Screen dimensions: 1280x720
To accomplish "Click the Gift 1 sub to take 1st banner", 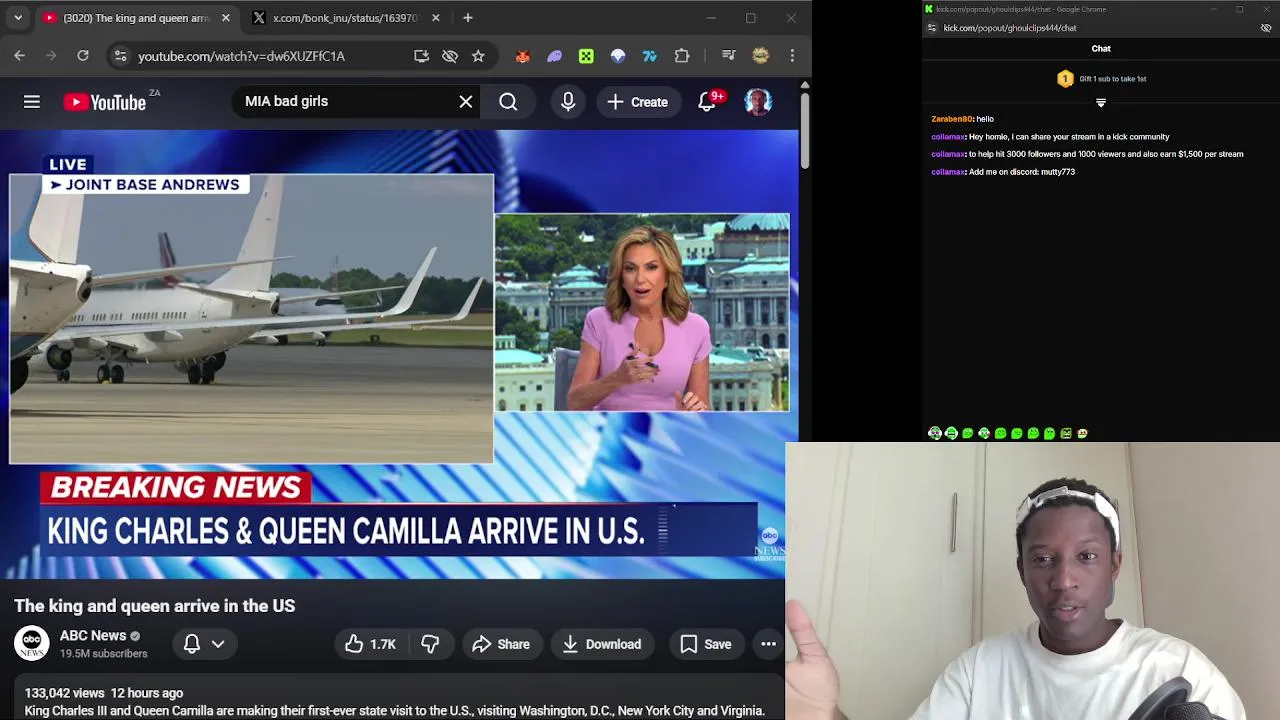I will click(x=1101, y=79).
